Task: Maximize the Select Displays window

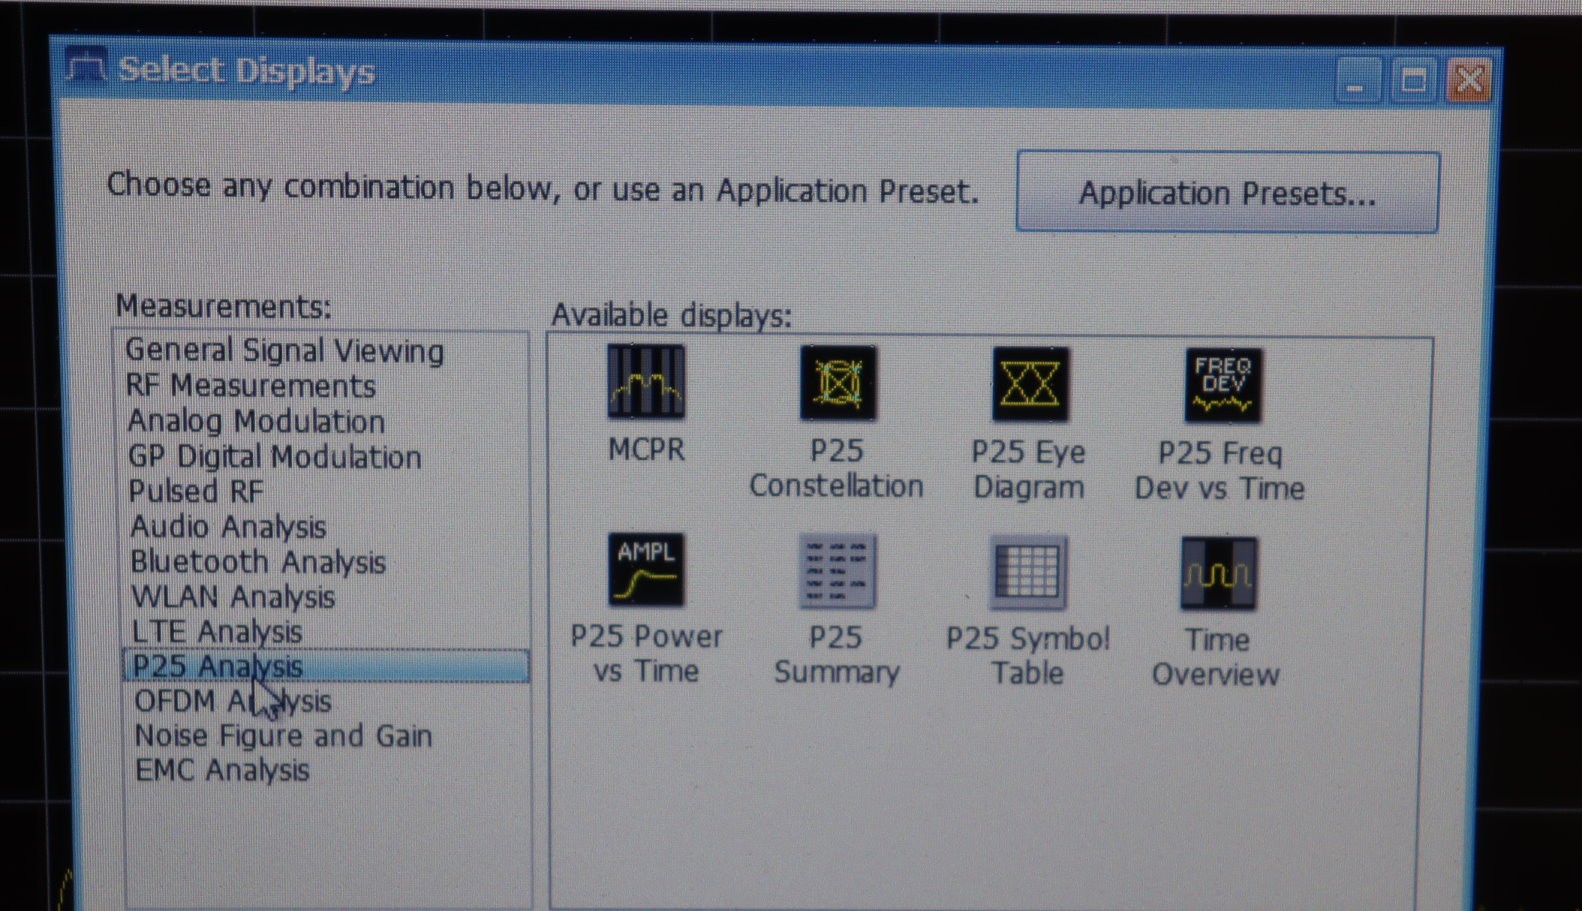Action: click(1413, 79)
